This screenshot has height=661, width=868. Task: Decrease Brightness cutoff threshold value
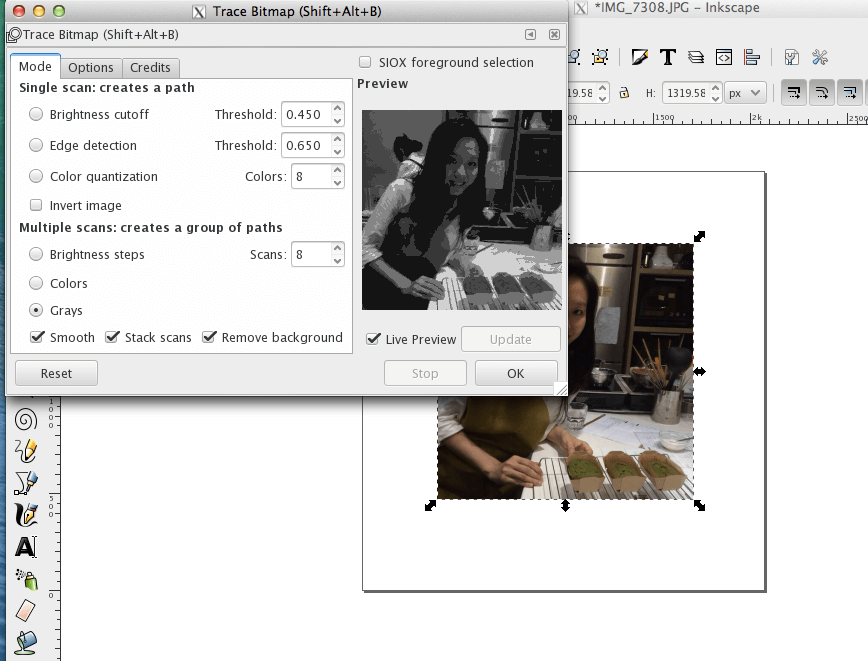pos(337,120)
